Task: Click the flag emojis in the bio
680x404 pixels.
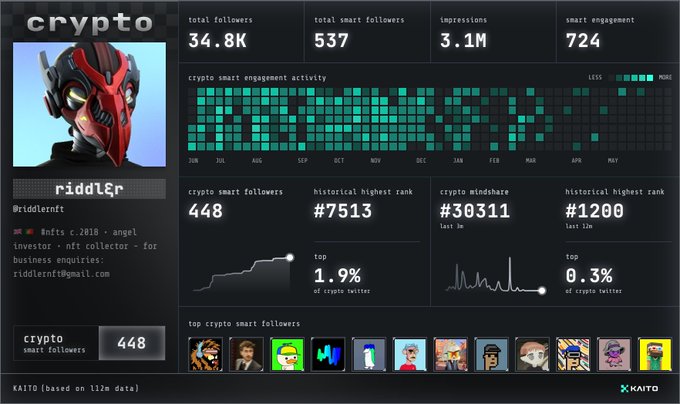Action: tap(24, 232)
